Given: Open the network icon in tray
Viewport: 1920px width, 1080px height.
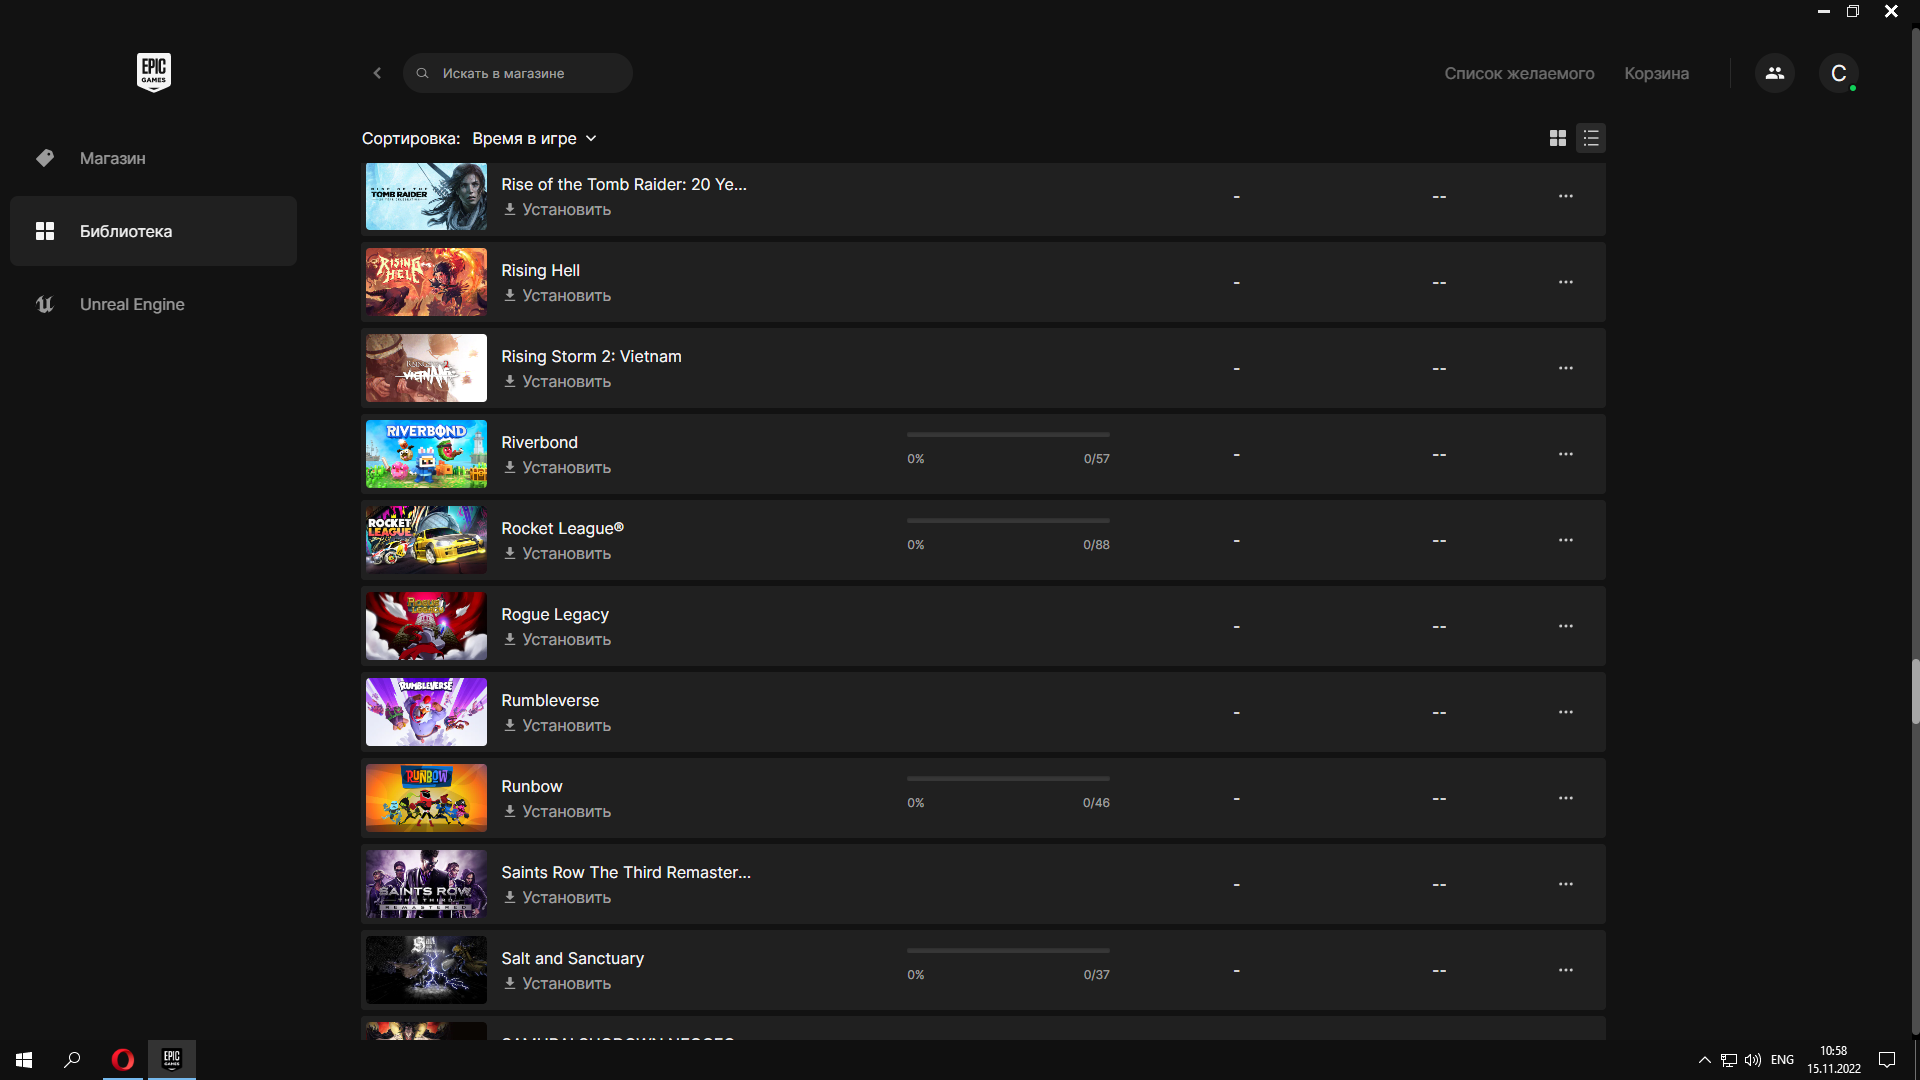Looking at the screenshot, I should point(1729,1060).
